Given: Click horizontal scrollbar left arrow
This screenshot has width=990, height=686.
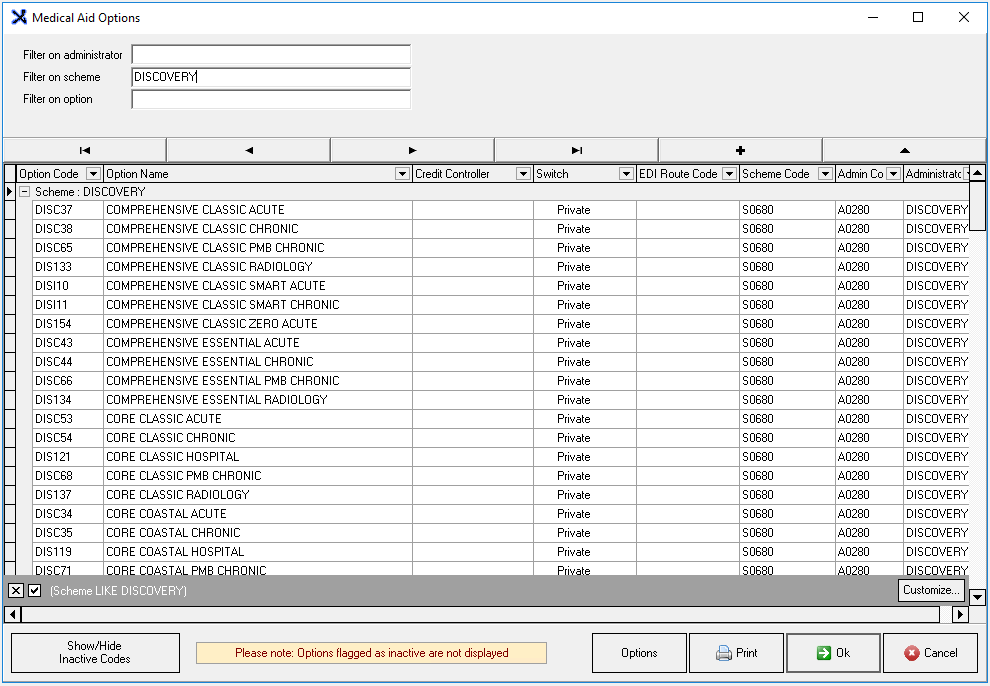Looking at the screenshot, I should click(x=13, y=613).
